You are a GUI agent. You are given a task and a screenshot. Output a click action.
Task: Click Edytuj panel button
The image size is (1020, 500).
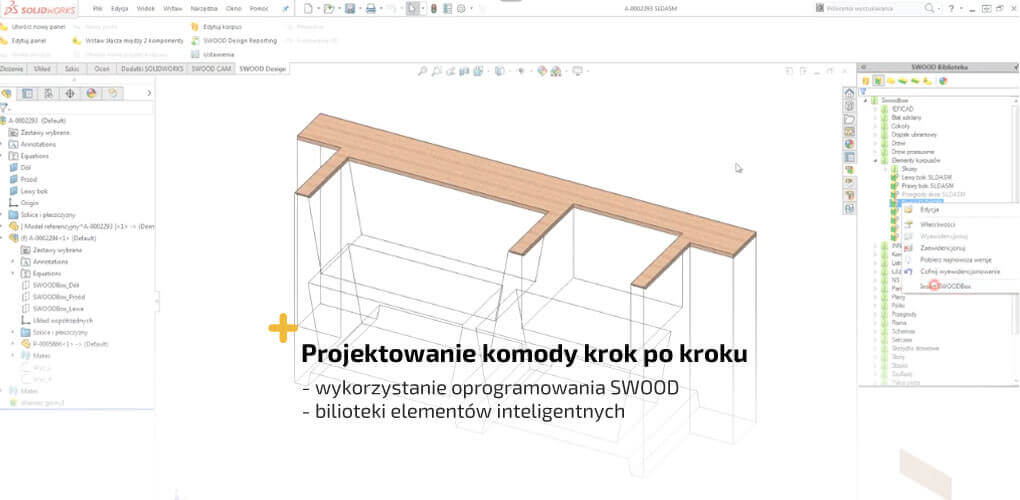(23, 40)
